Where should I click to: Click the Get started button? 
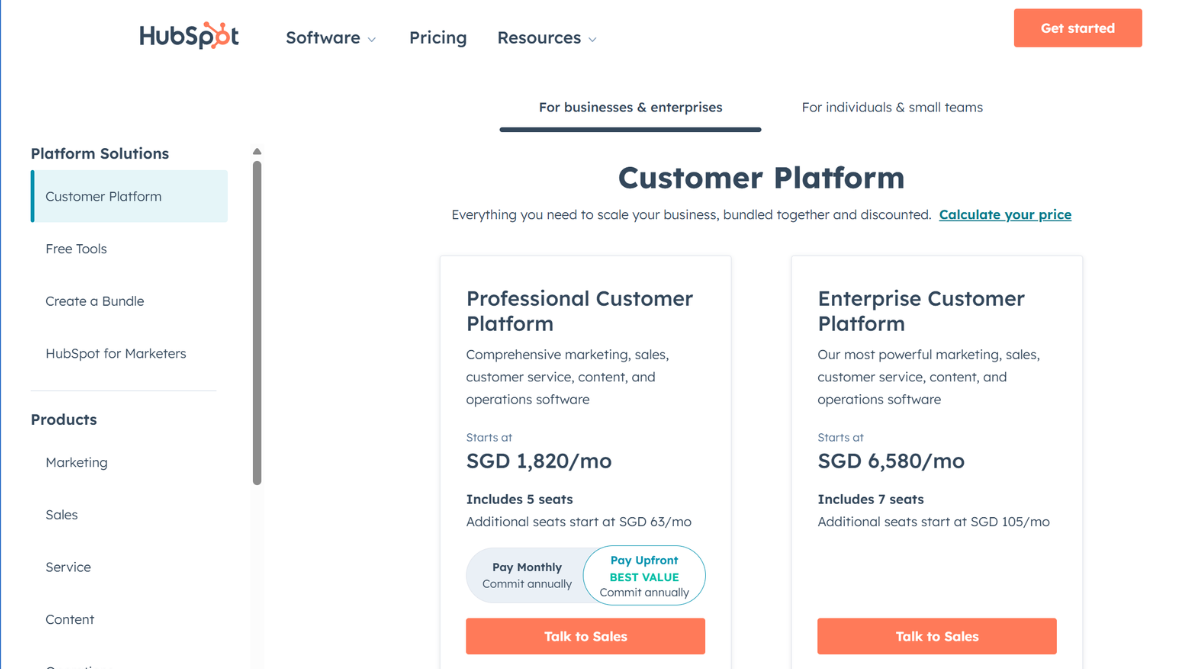coord(1077,28)
